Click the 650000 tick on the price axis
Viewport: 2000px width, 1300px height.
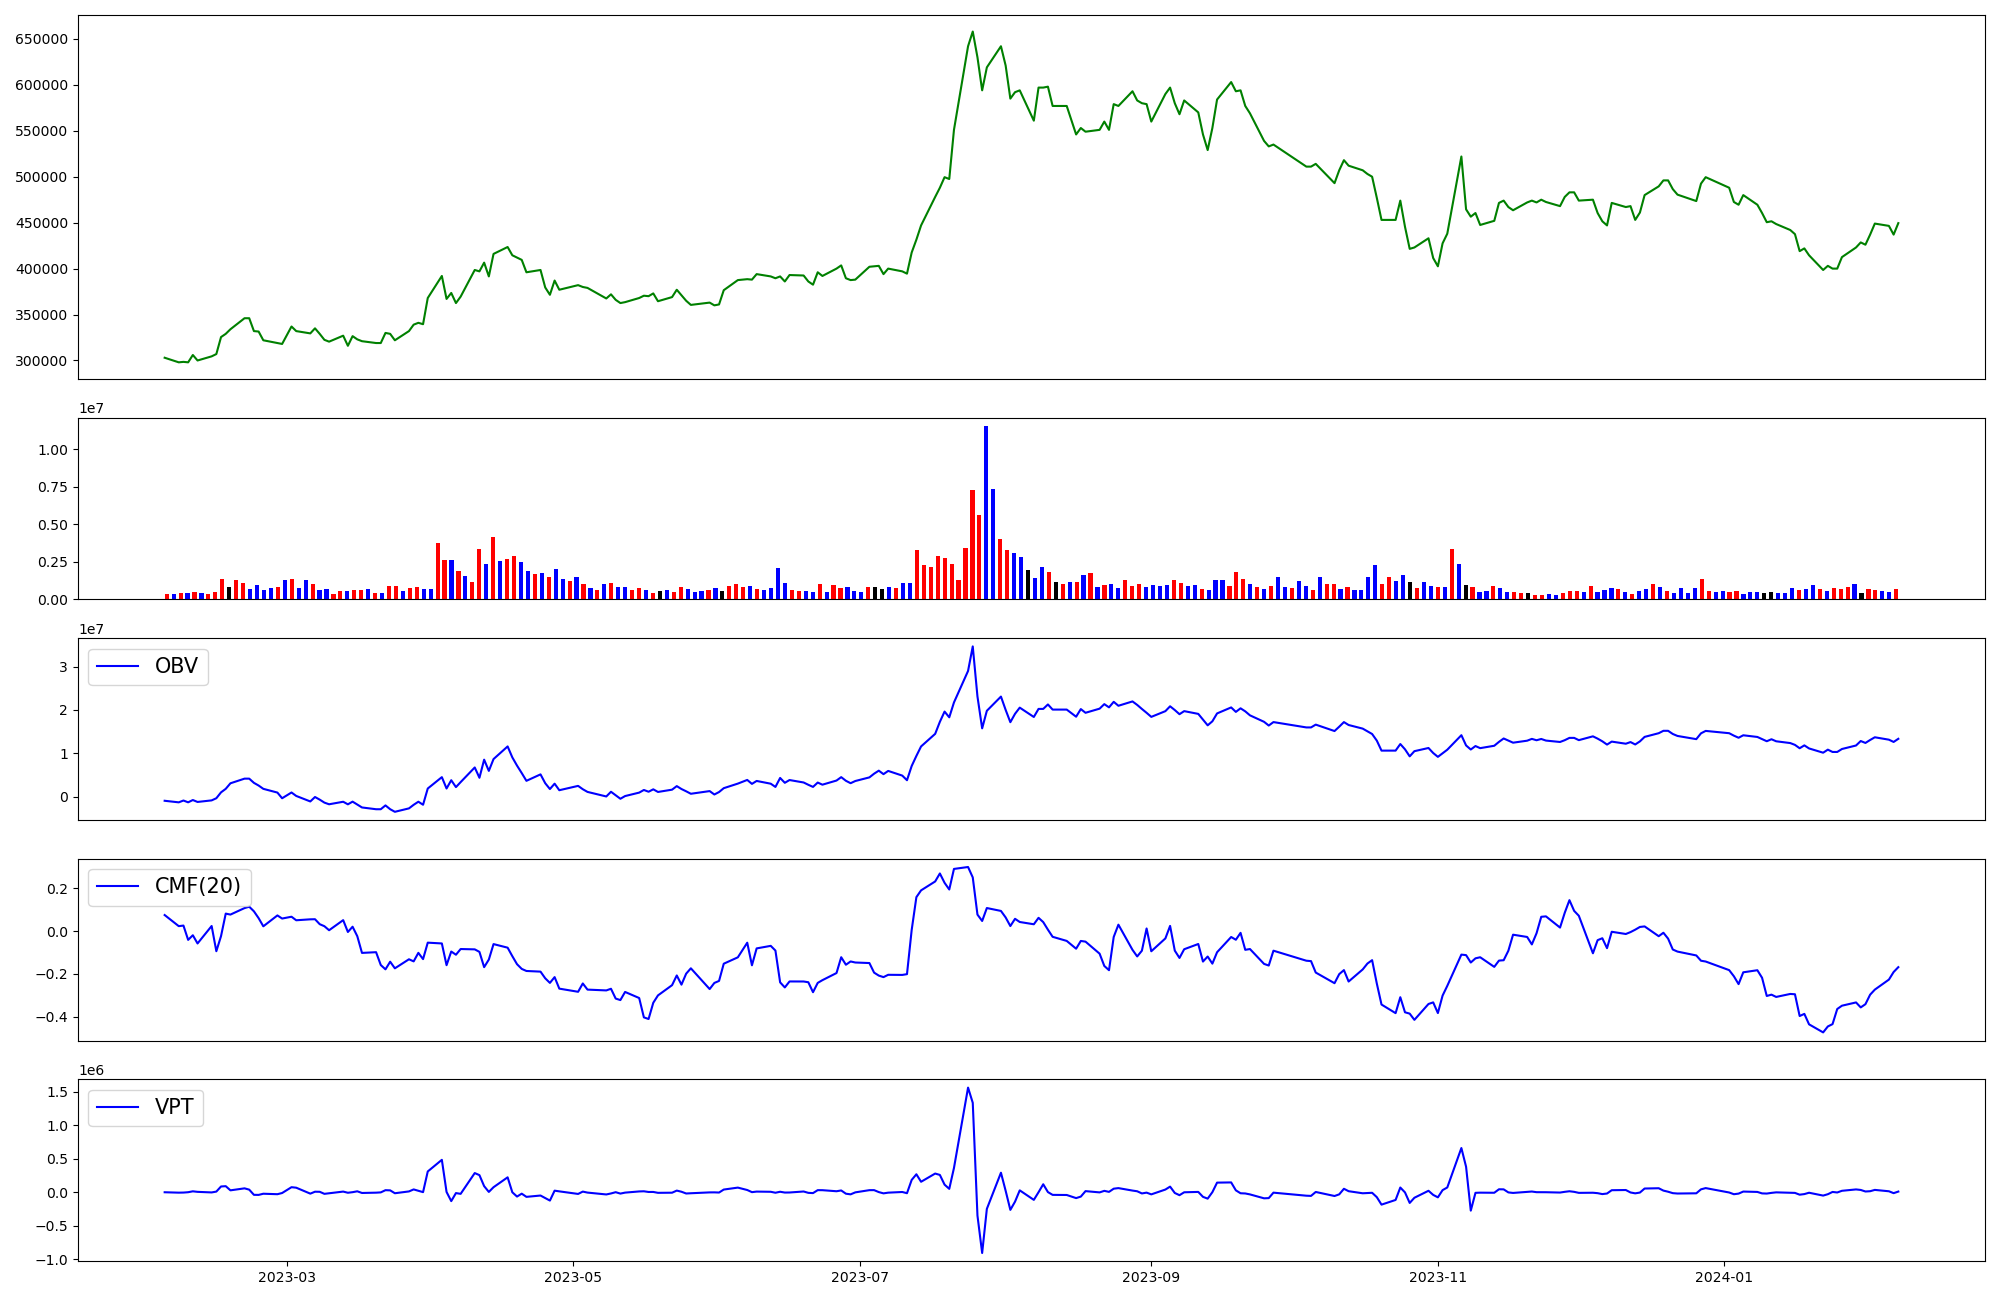pos(41,39)
